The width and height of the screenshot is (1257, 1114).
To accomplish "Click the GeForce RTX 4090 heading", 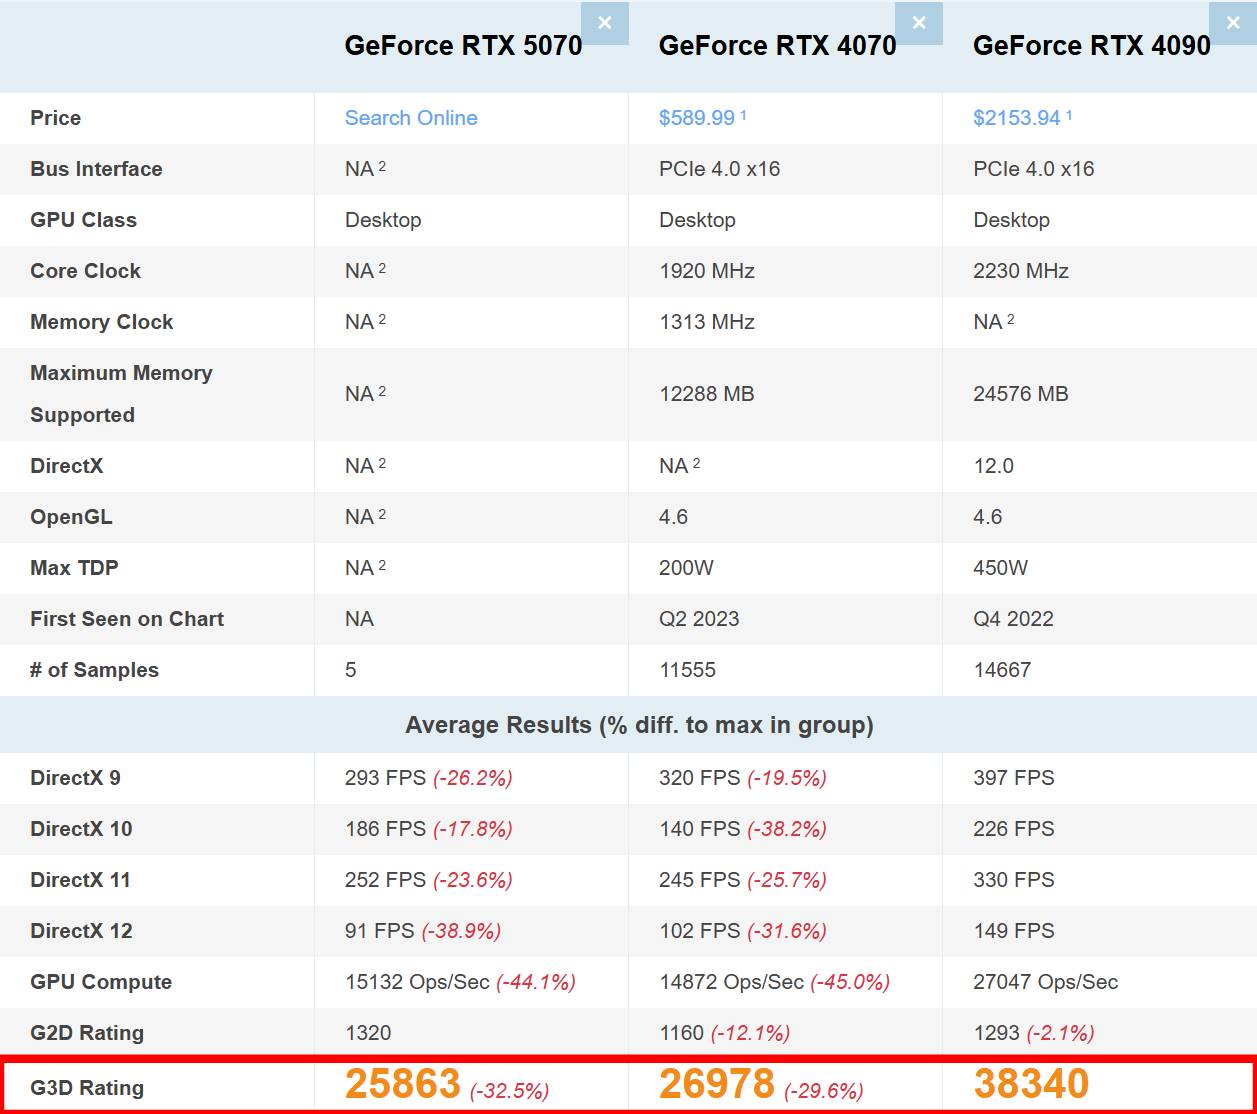I will [x=1091, y=46].
